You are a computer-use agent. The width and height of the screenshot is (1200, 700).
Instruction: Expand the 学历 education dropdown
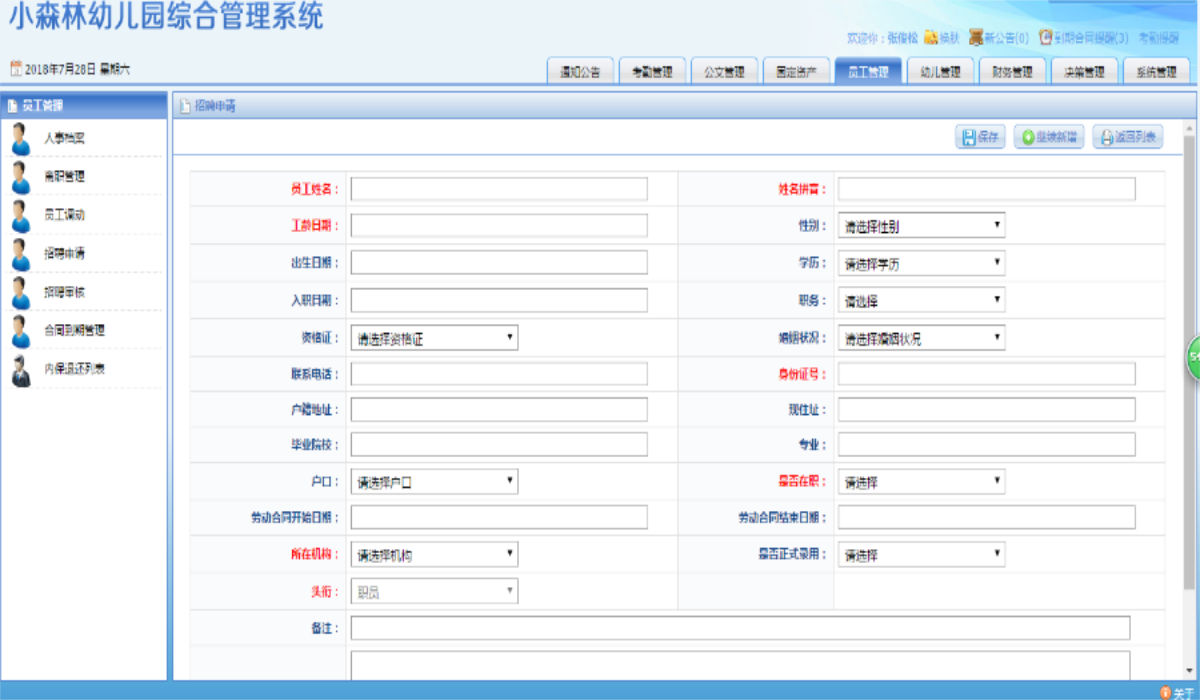coord(921,263)
